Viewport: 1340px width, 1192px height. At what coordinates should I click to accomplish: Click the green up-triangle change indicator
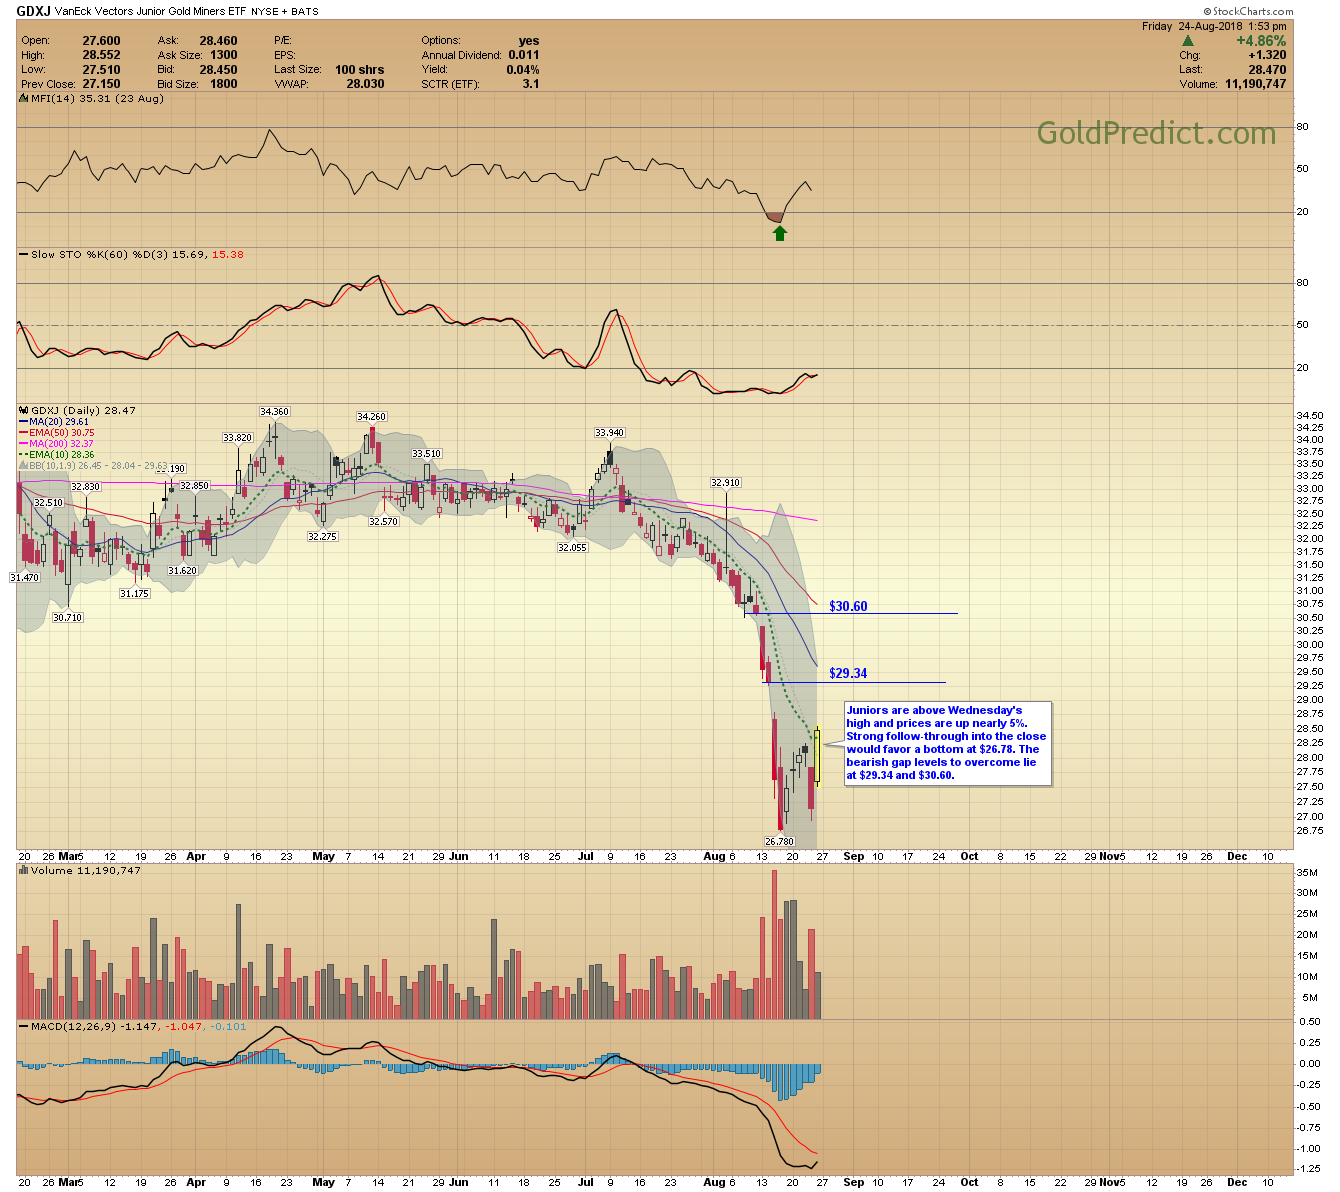(x=1187, y=41)
